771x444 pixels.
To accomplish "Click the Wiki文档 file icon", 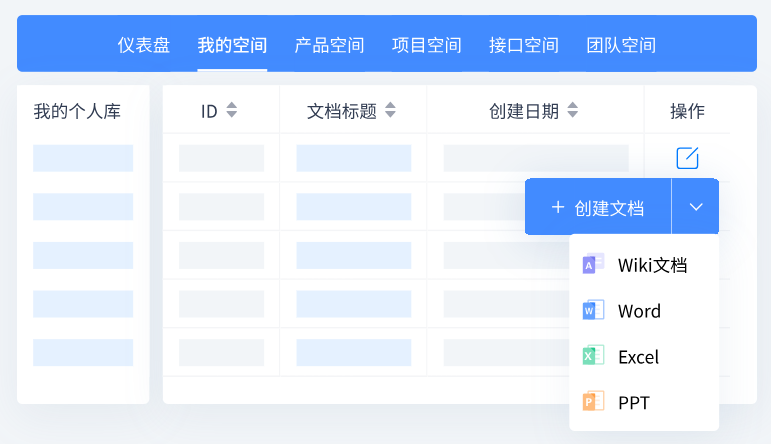I will point(593,264).
